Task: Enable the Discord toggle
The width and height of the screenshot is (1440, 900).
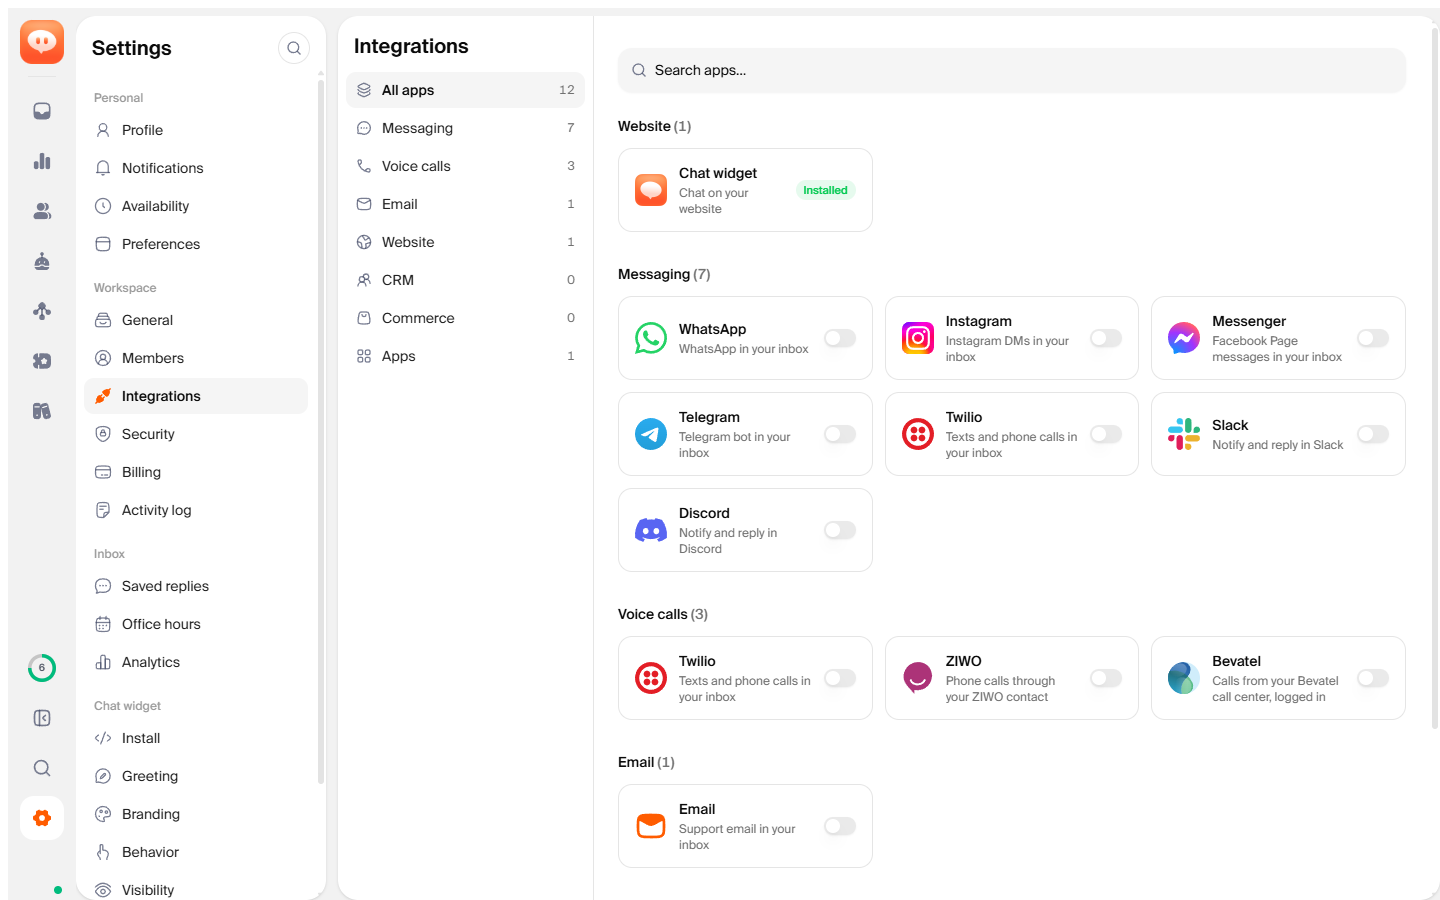Action: pyautogui.click(x=840, y=530)
